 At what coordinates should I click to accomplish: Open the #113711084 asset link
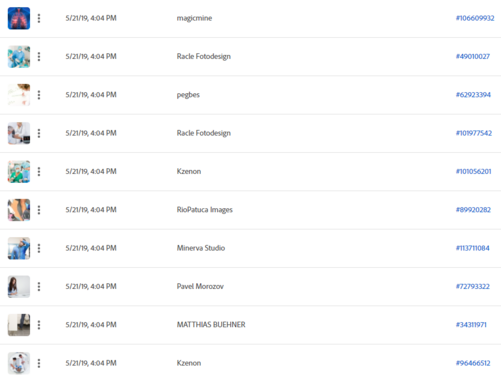coord(473,248)
